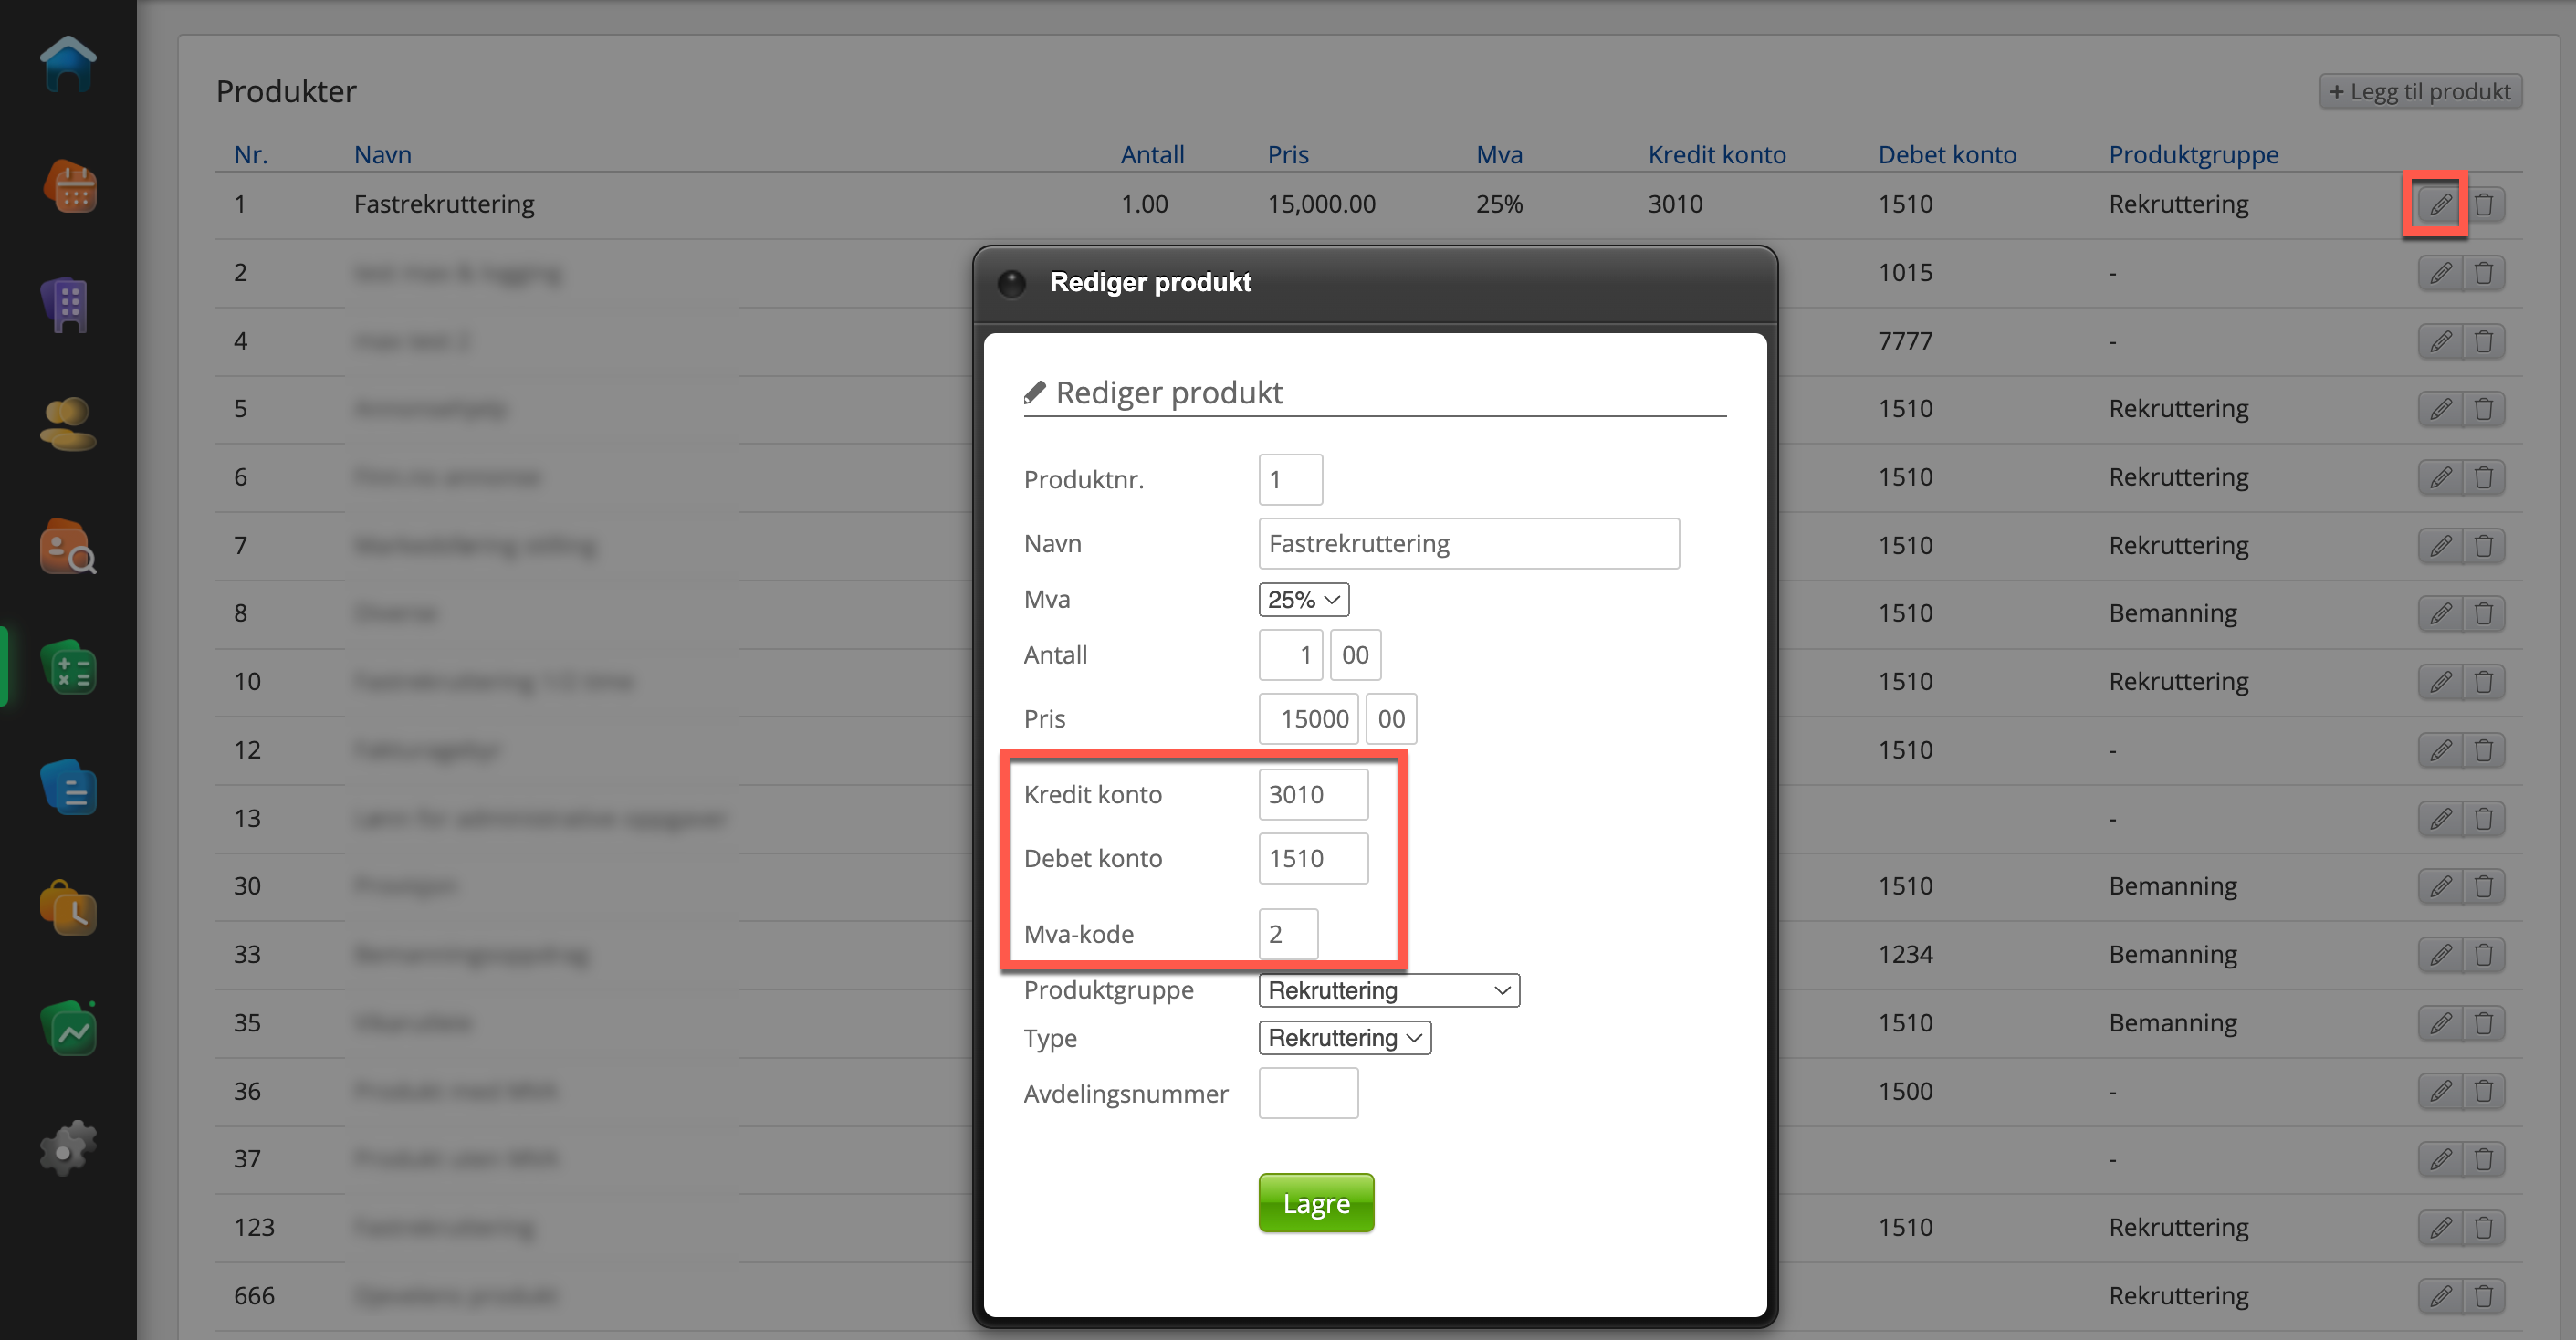
Task: Open the green statistics chart icon
Action: 68,1029
